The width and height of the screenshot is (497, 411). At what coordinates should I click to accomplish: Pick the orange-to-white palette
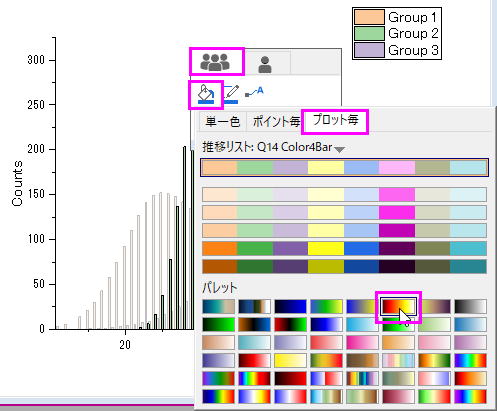(398, 342)
